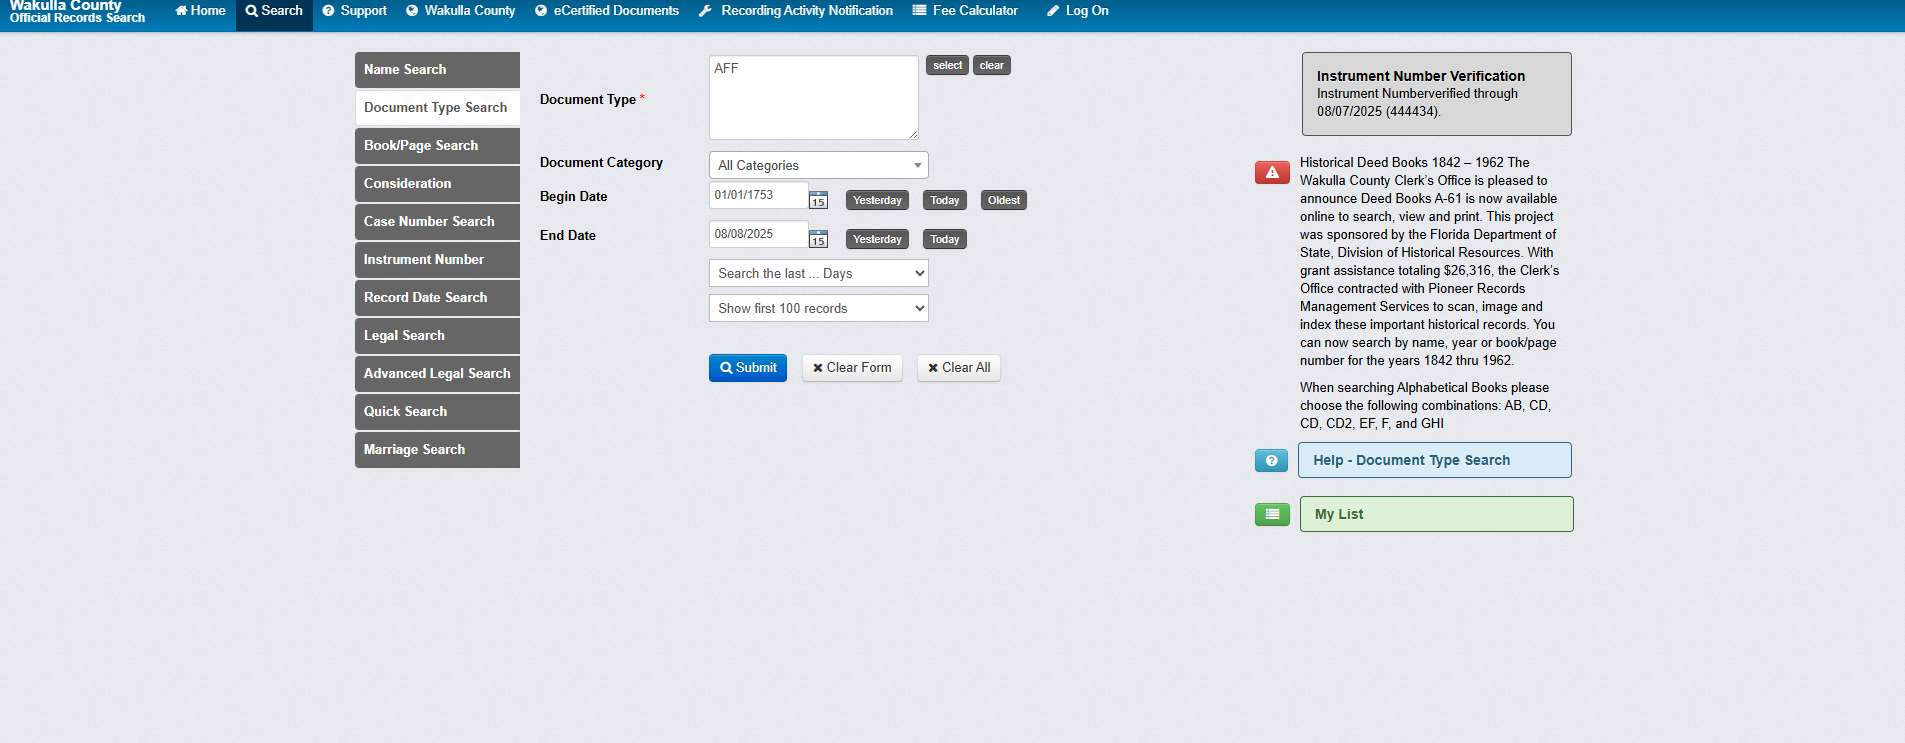Click the green My List icon
This screenshot has width=1905, height=743.
click(1272, 514)
